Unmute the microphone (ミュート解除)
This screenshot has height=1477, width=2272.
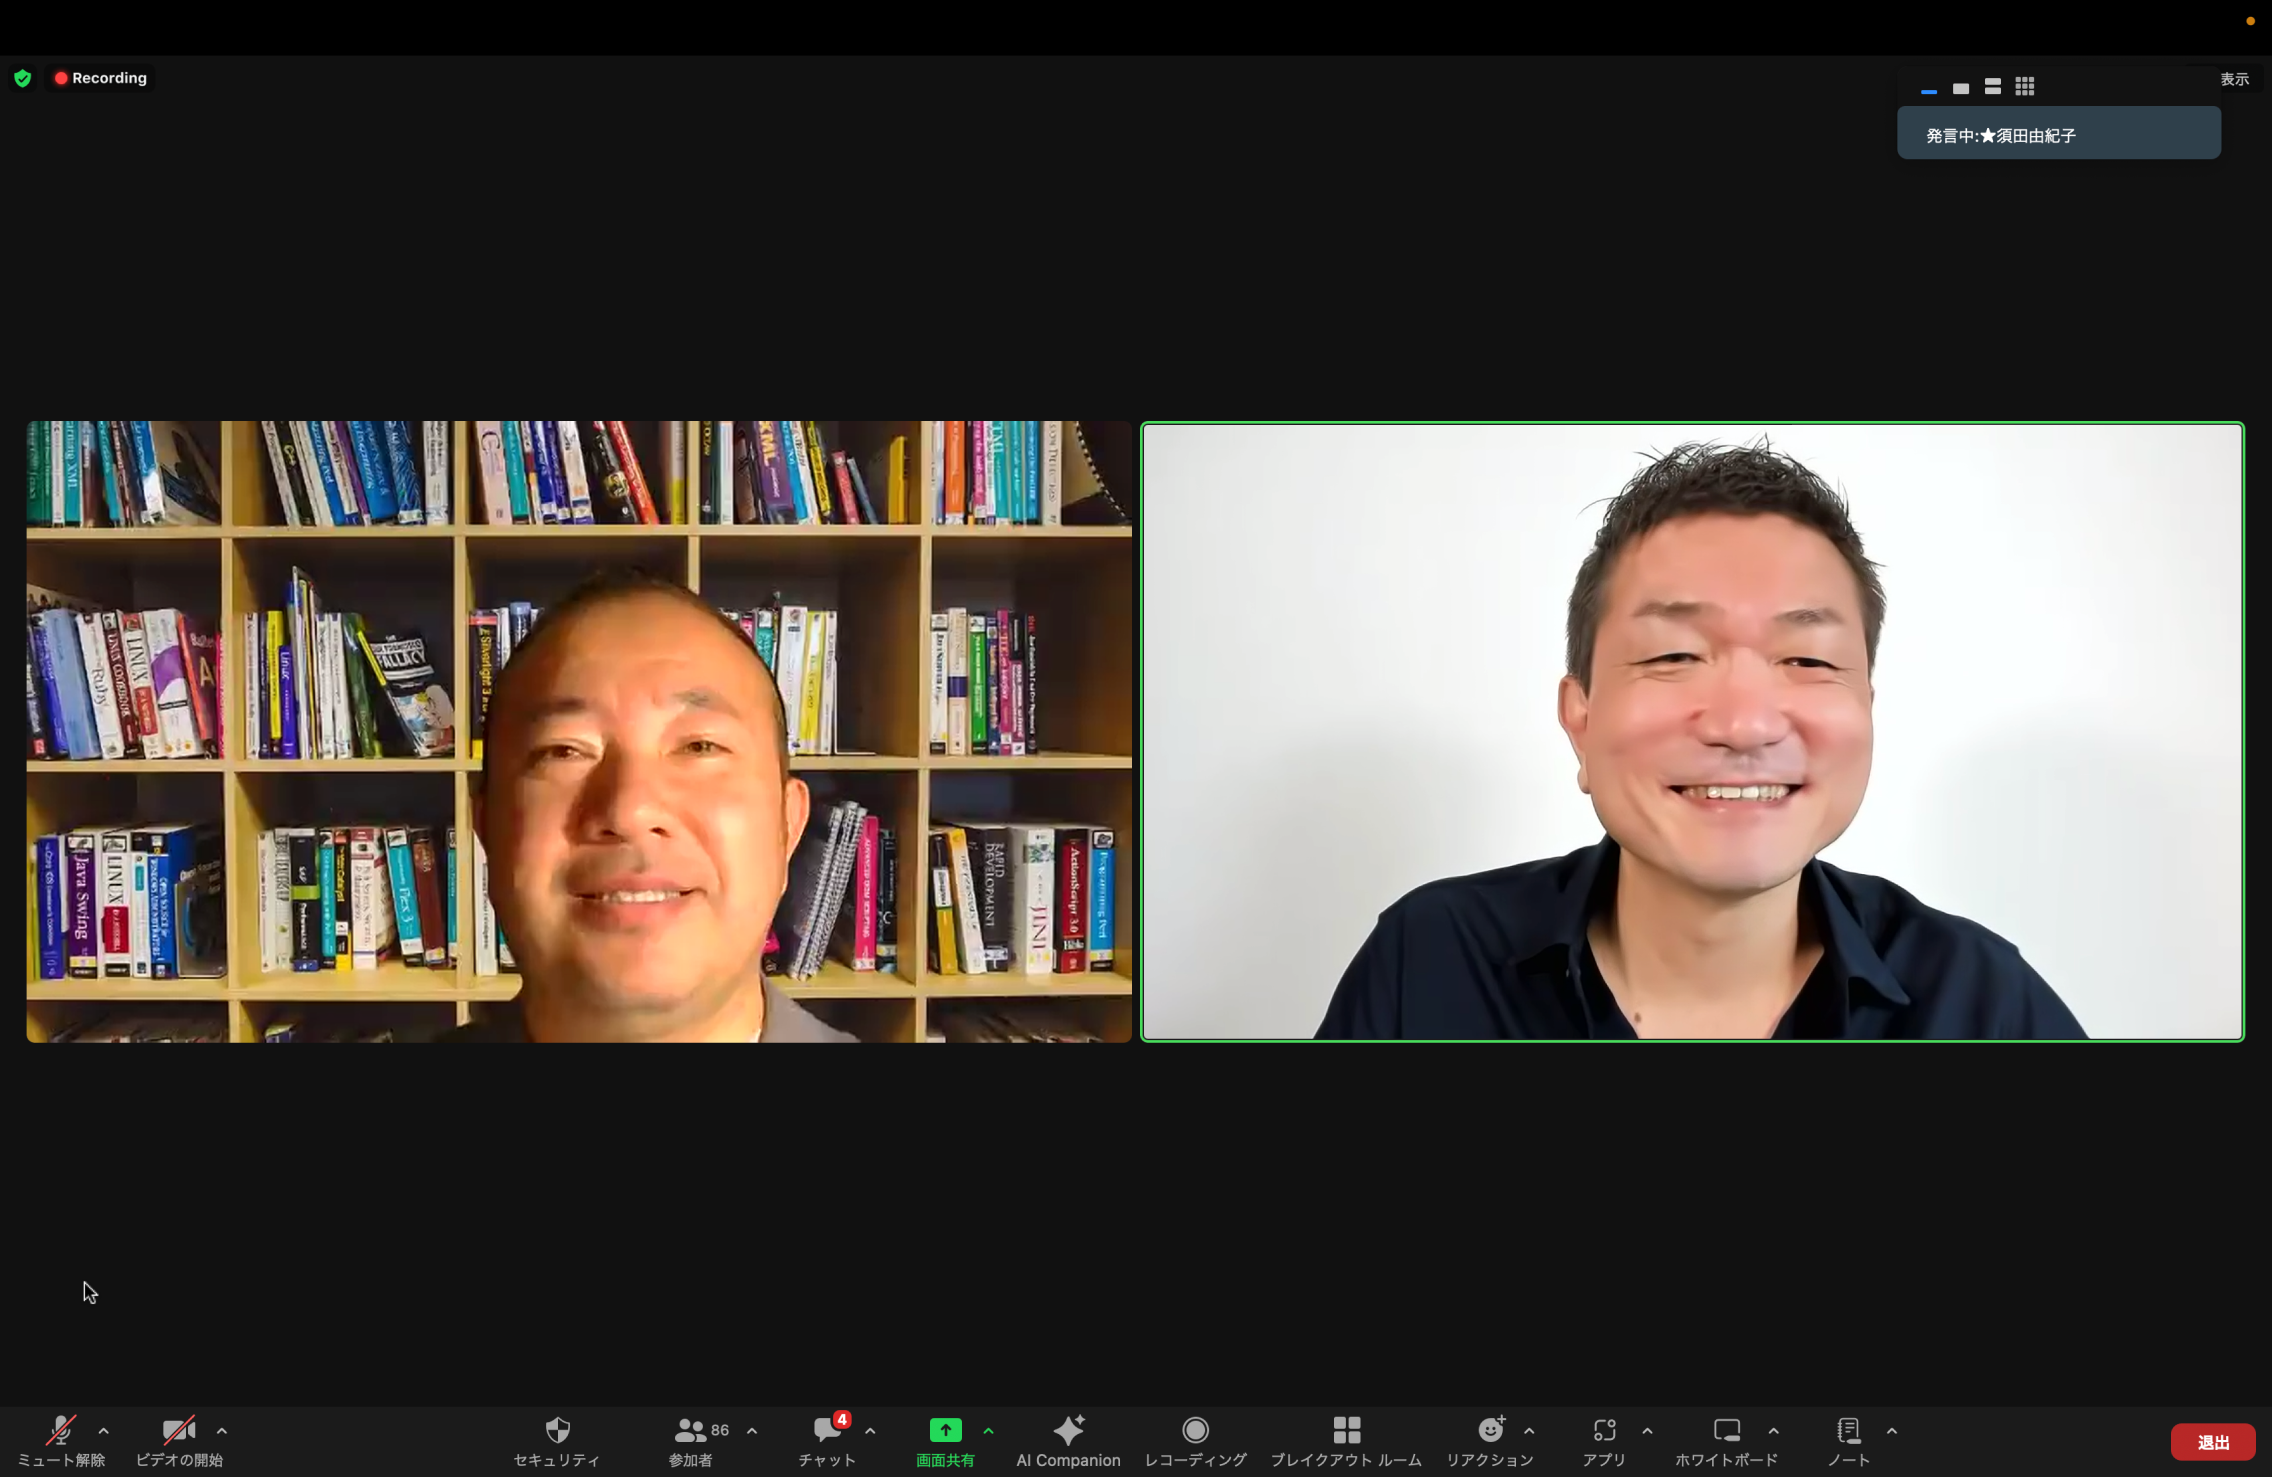tap(60, 1432)
